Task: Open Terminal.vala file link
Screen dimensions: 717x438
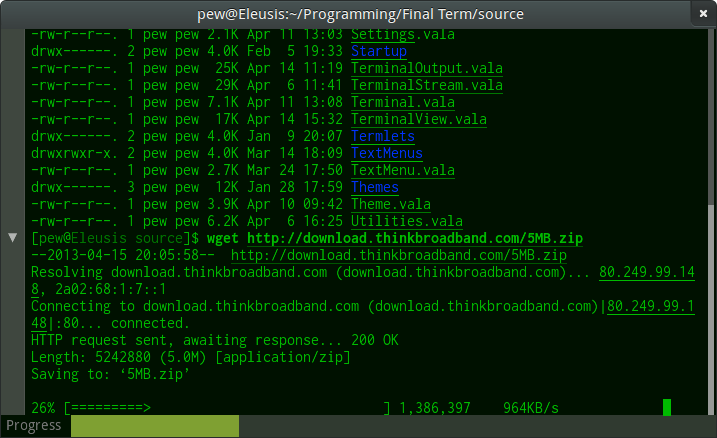Action: click(403, 102)
